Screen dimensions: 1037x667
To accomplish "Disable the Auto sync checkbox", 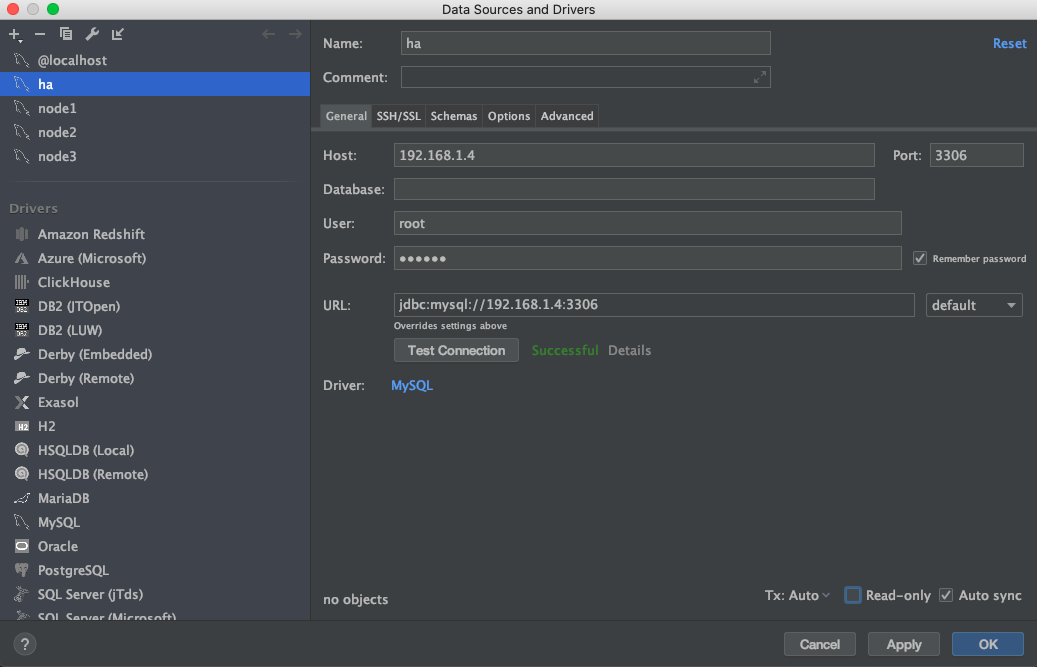I will (946, 595).
